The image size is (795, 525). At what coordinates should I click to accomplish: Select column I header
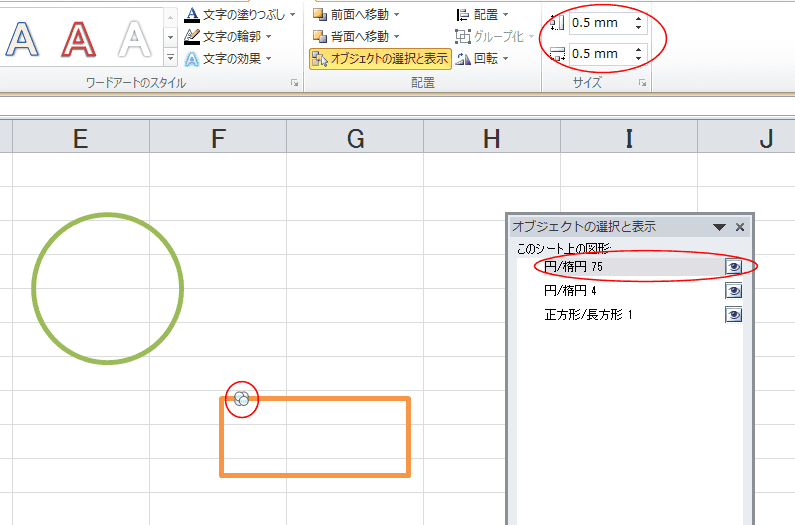pos(629,137)
